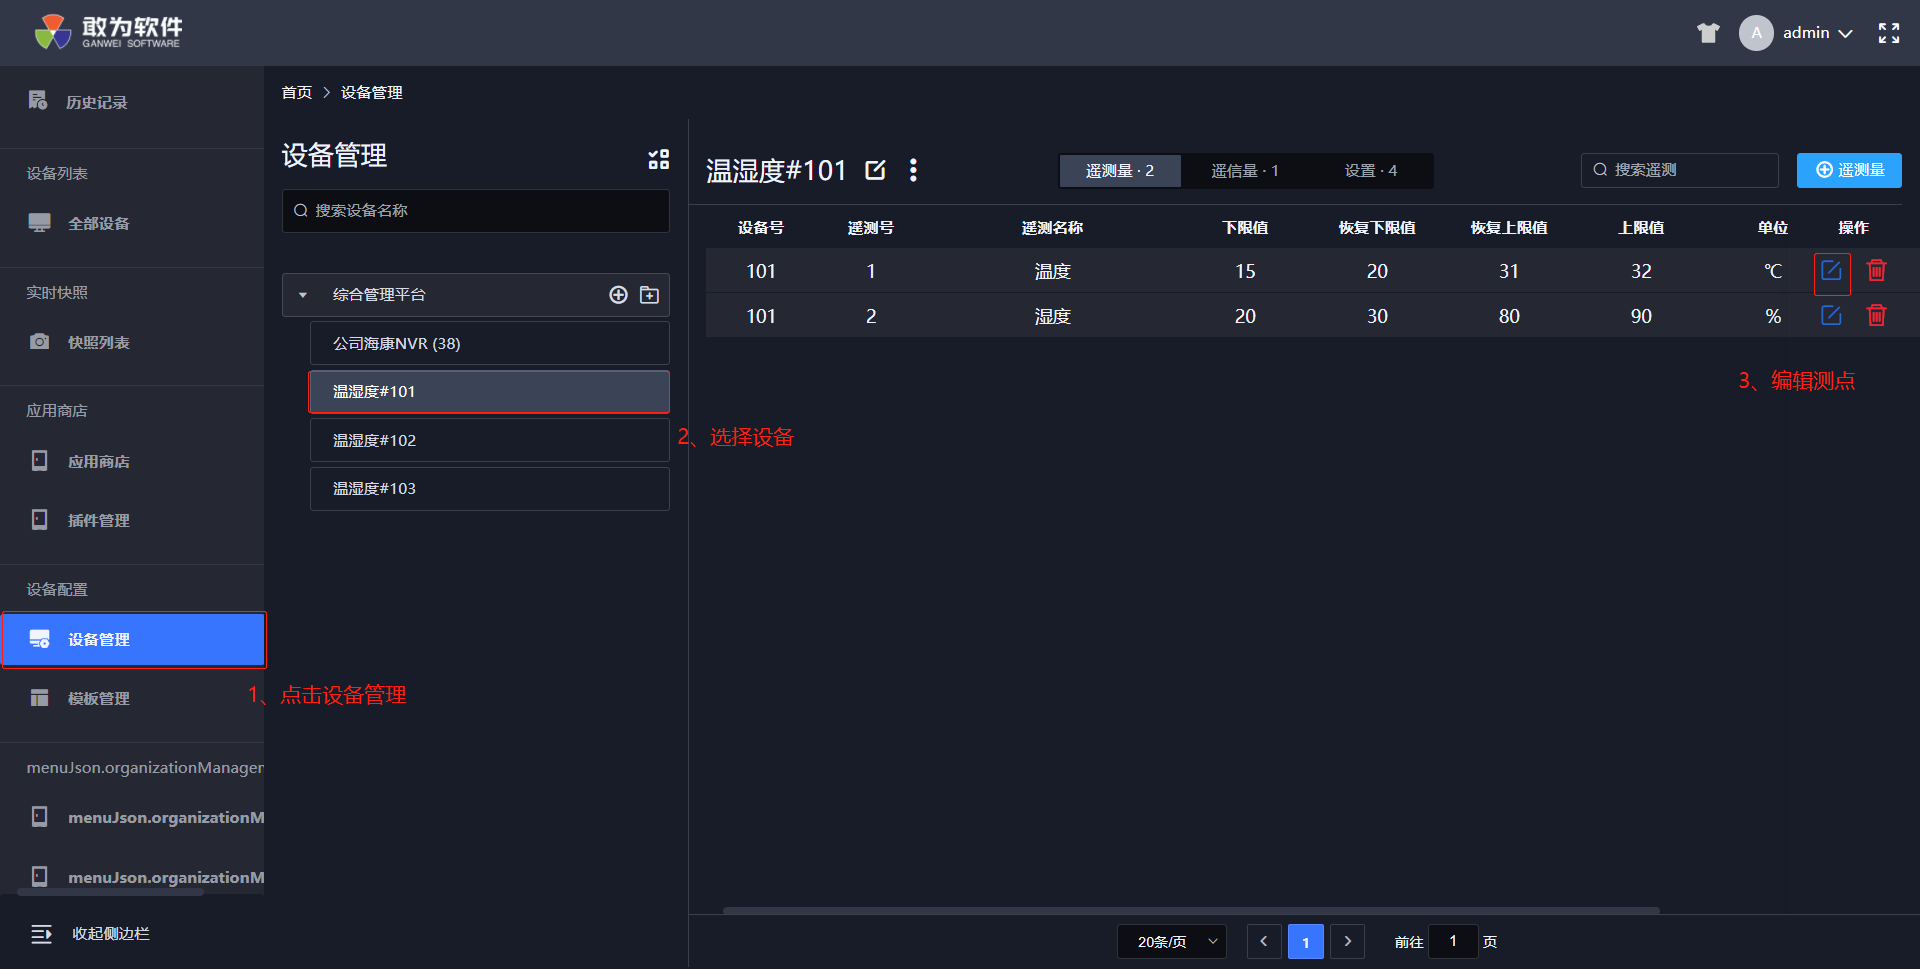Toggle fullscreen mode icon
The image size is (1920, 969).
click(x=1889, y=33)
